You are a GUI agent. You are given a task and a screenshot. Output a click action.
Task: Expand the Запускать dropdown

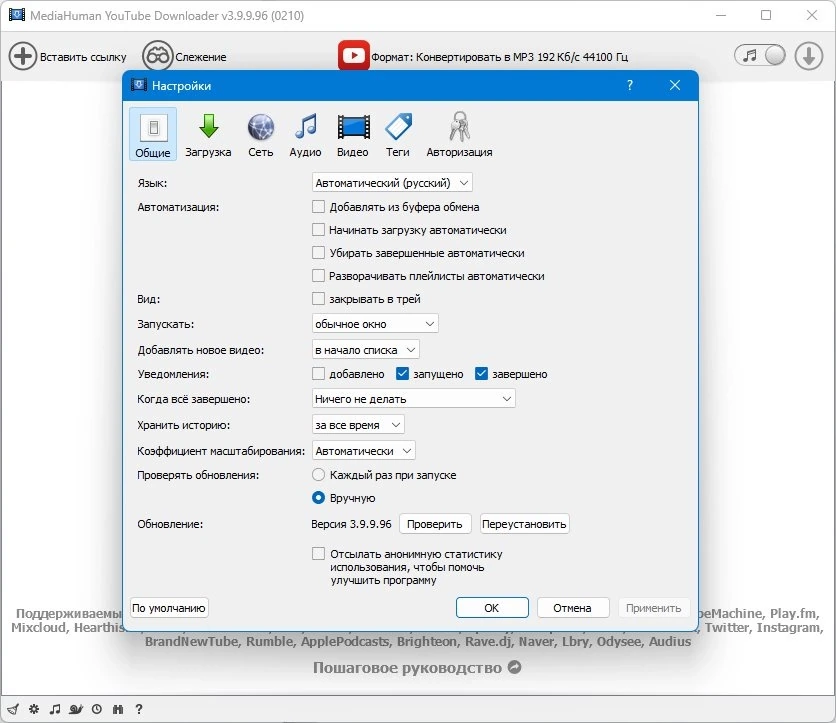[x=375, y=324]
